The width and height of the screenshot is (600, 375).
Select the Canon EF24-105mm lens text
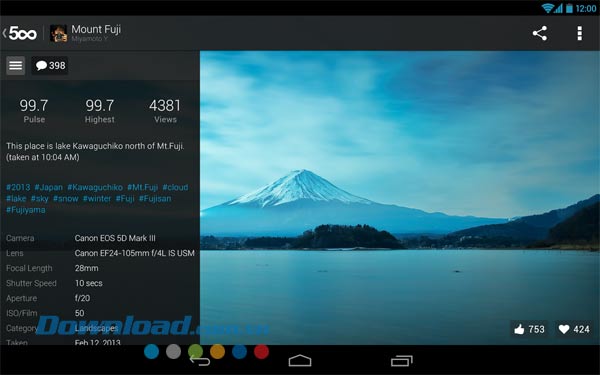135,253
